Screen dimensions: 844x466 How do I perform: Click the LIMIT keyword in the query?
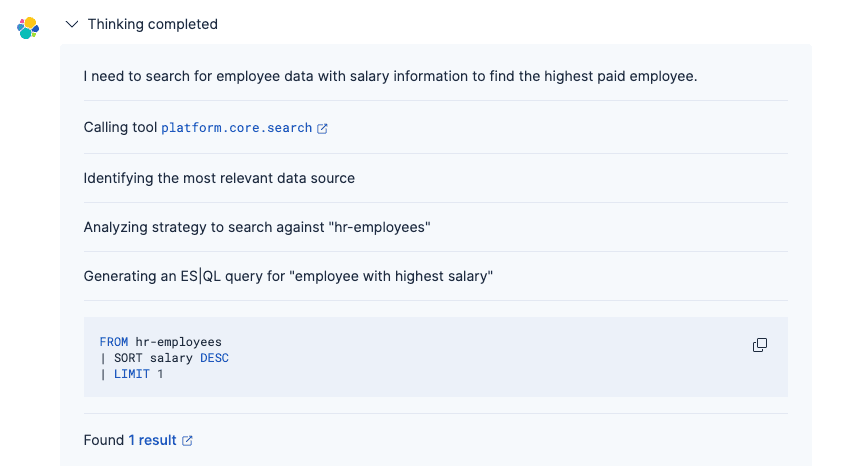(x=132, y=374)
